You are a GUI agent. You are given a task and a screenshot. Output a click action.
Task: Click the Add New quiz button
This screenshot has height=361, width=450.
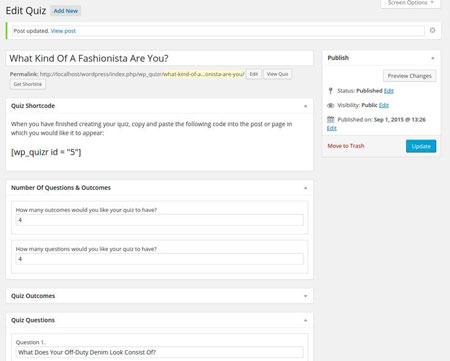(66, 11)
